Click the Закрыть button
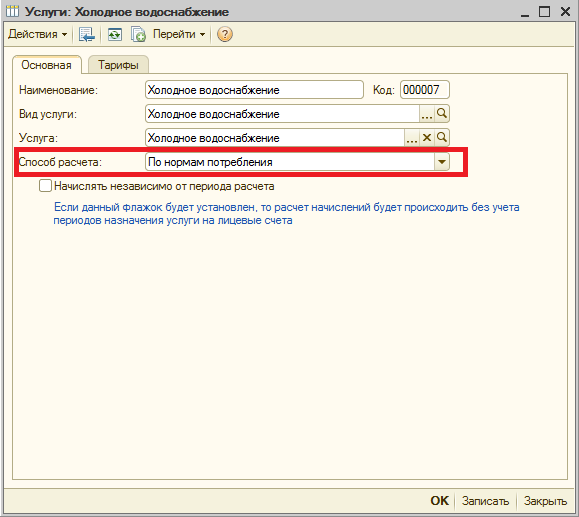Screen dimensions: 579x517 [545, 501]
